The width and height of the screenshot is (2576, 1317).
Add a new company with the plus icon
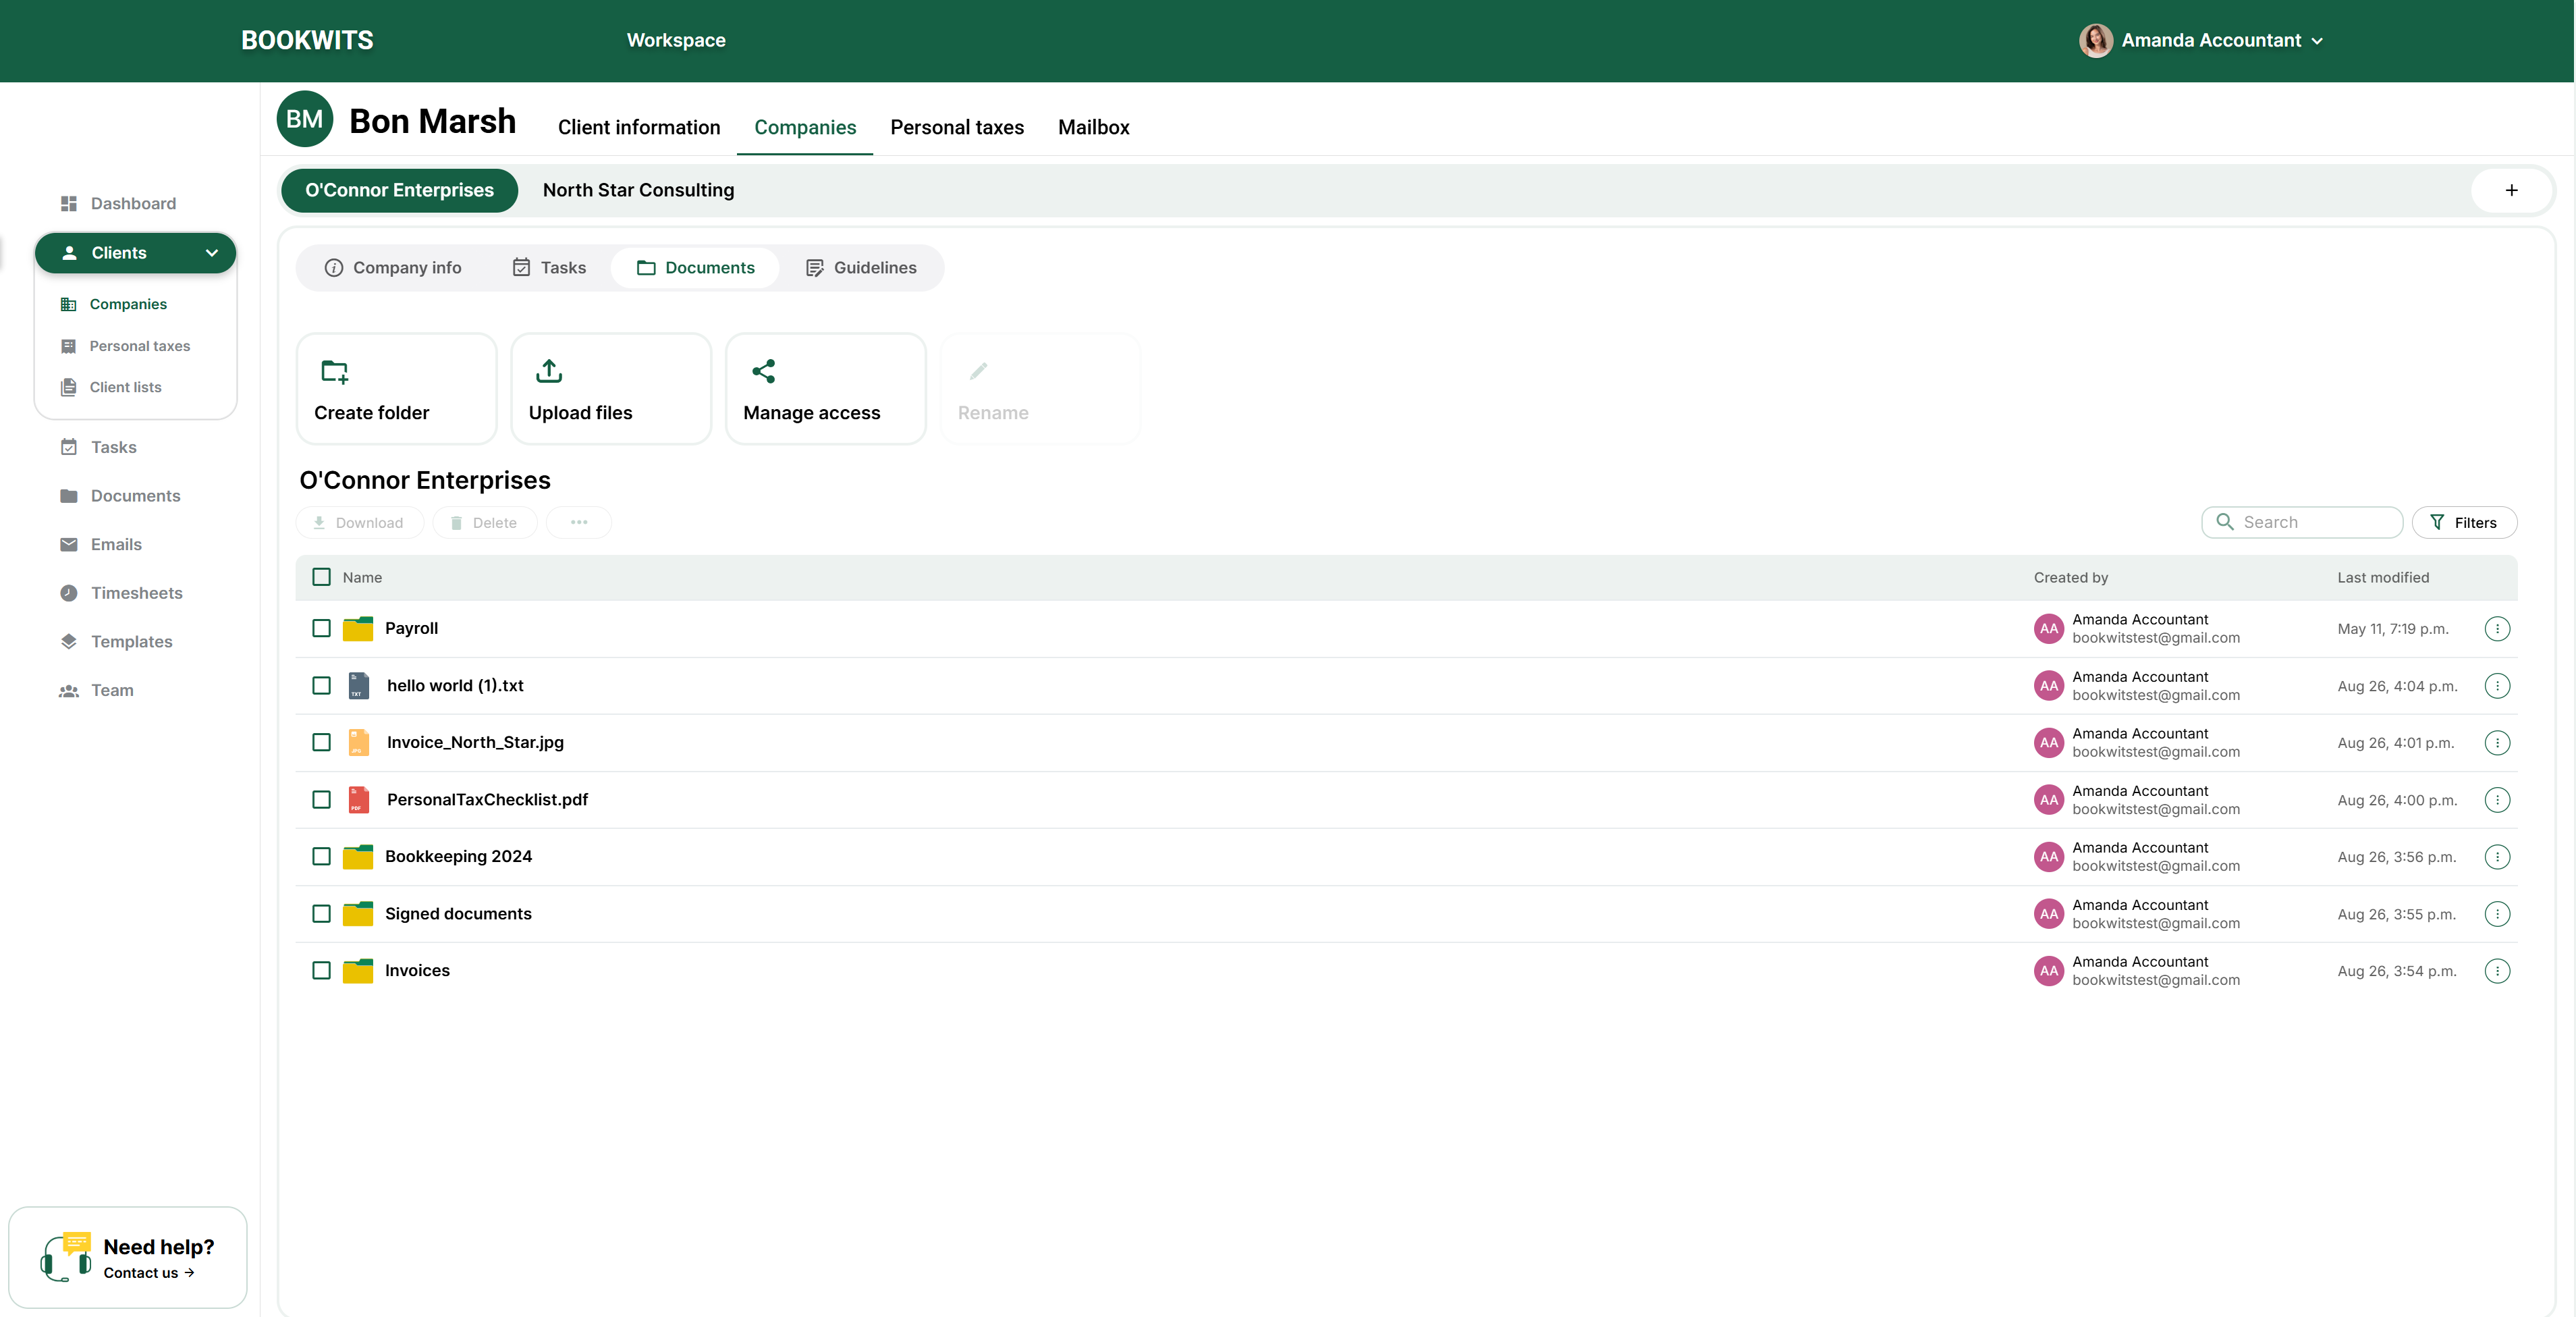[2511, 190]
